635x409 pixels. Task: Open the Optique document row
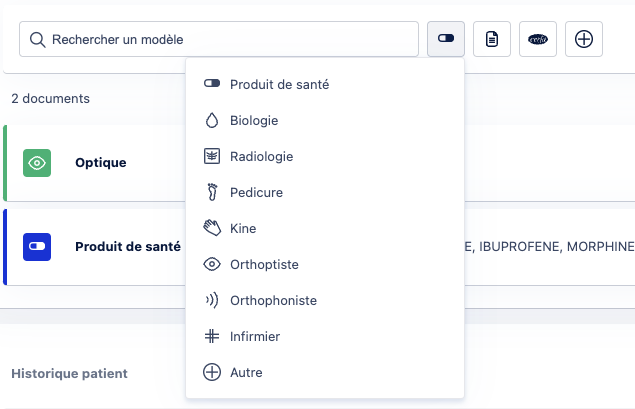click(319, 163)
